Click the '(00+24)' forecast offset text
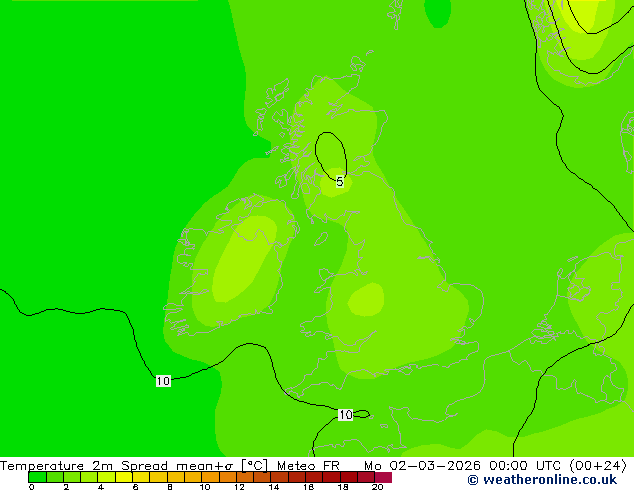 598,466
